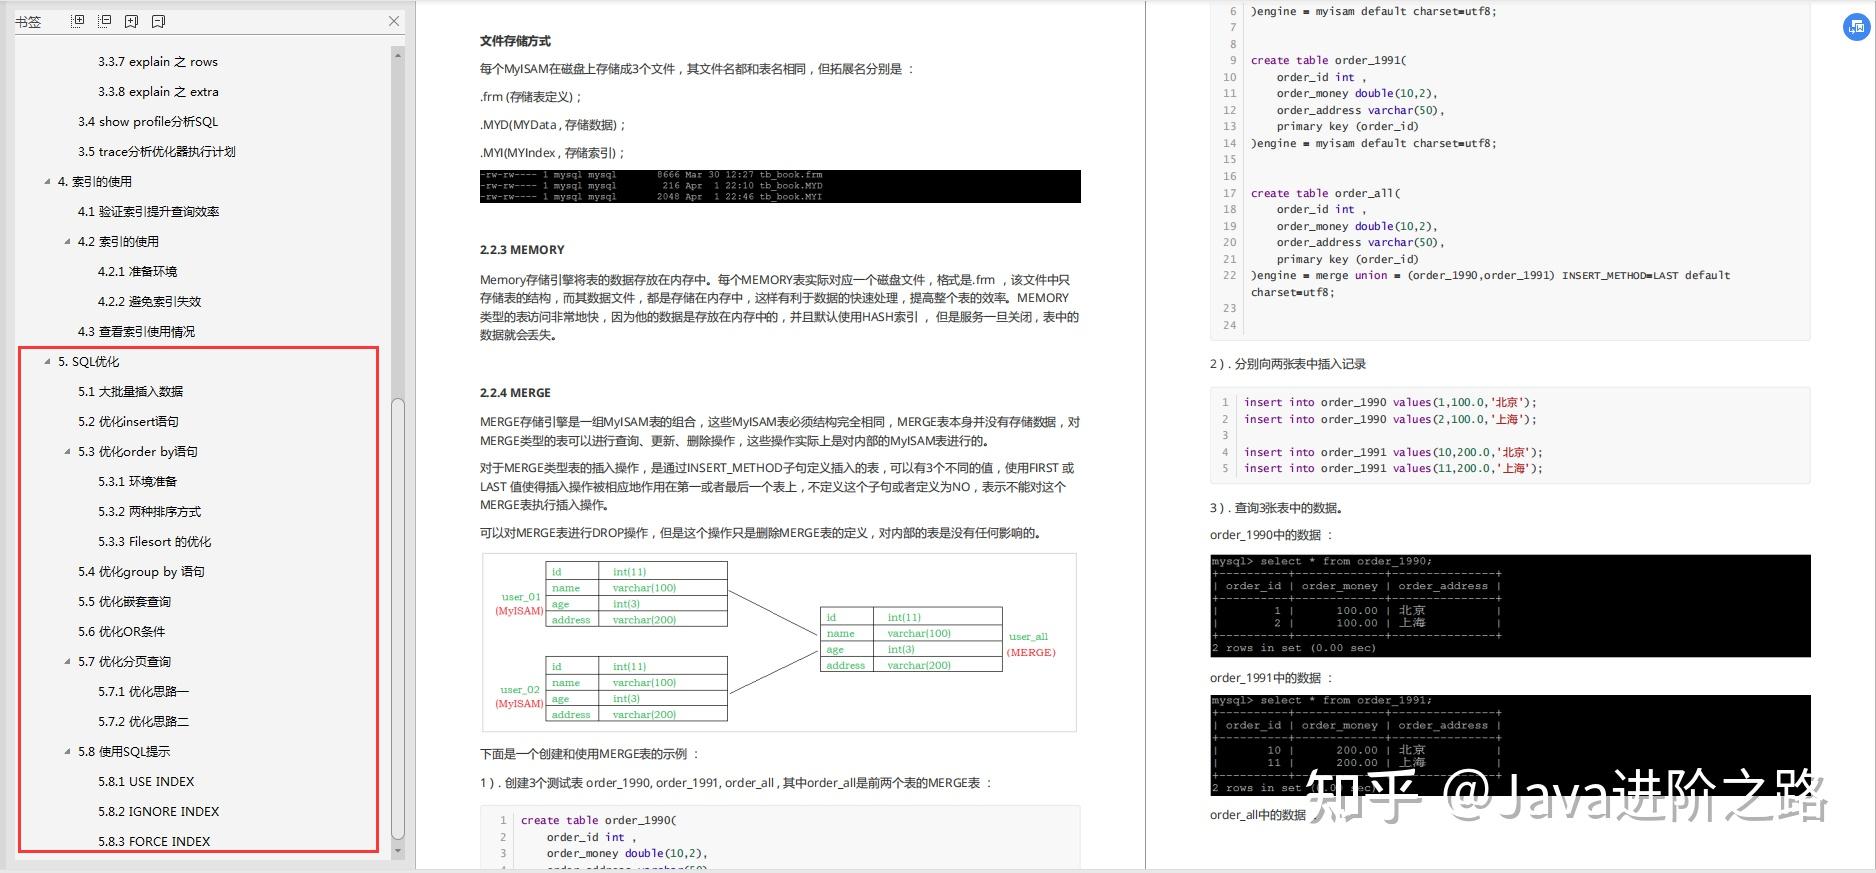Collapse the '5.3 优化order by语句' node

pyautogui.click(x=67, y=452)
